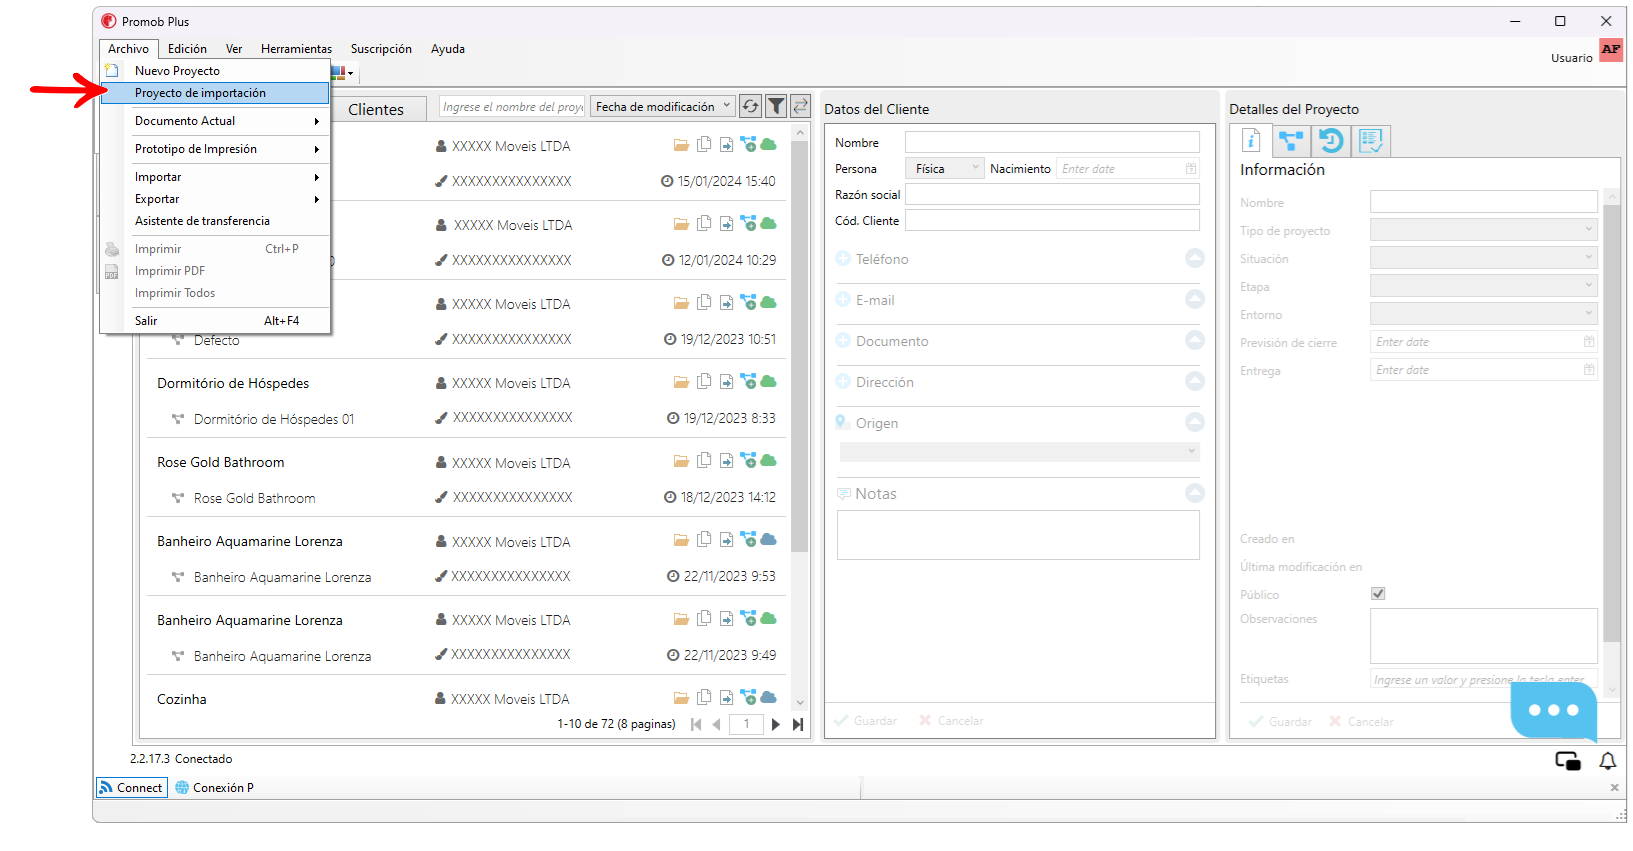Open the Información tab icon in Detalles
This screenshot has width=1633, height=851.
tap(1251, 140)
